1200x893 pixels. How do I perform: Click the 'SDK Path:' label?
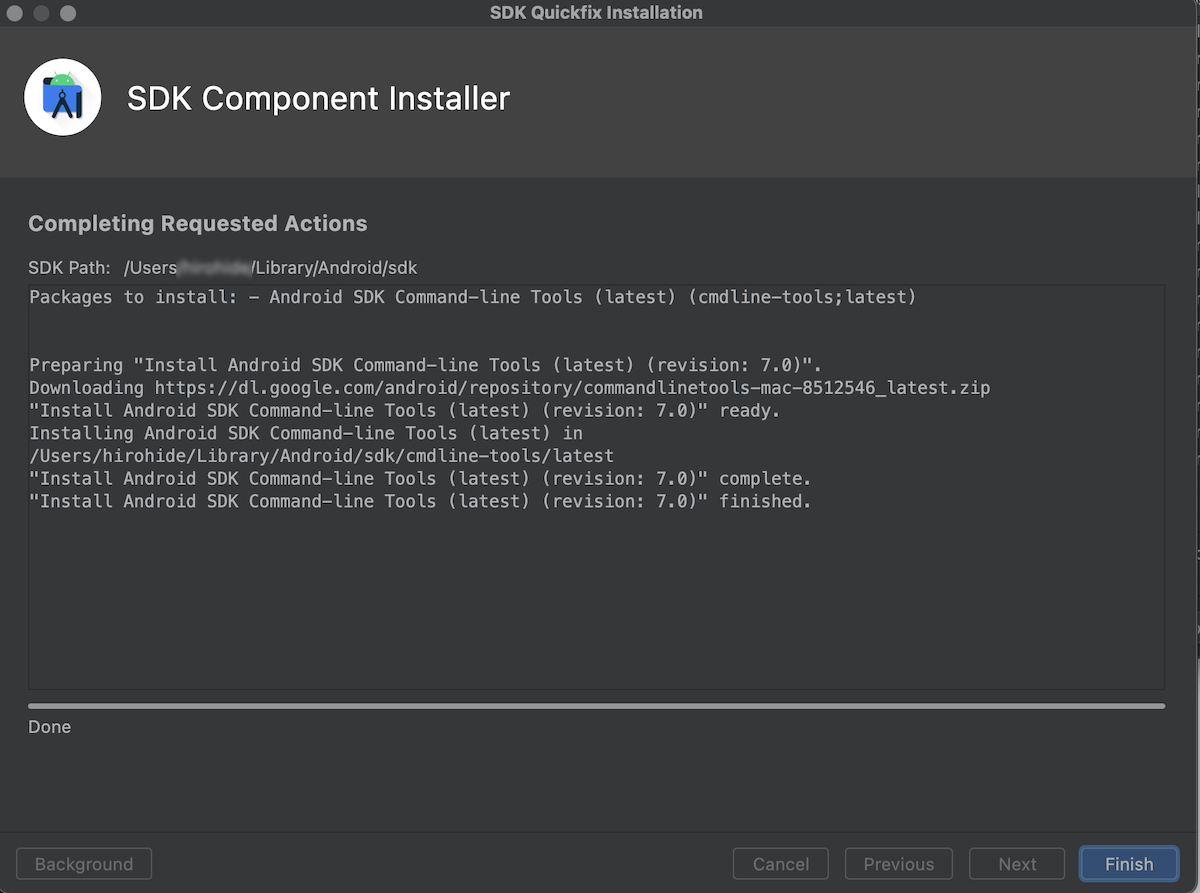pos(69,268)
